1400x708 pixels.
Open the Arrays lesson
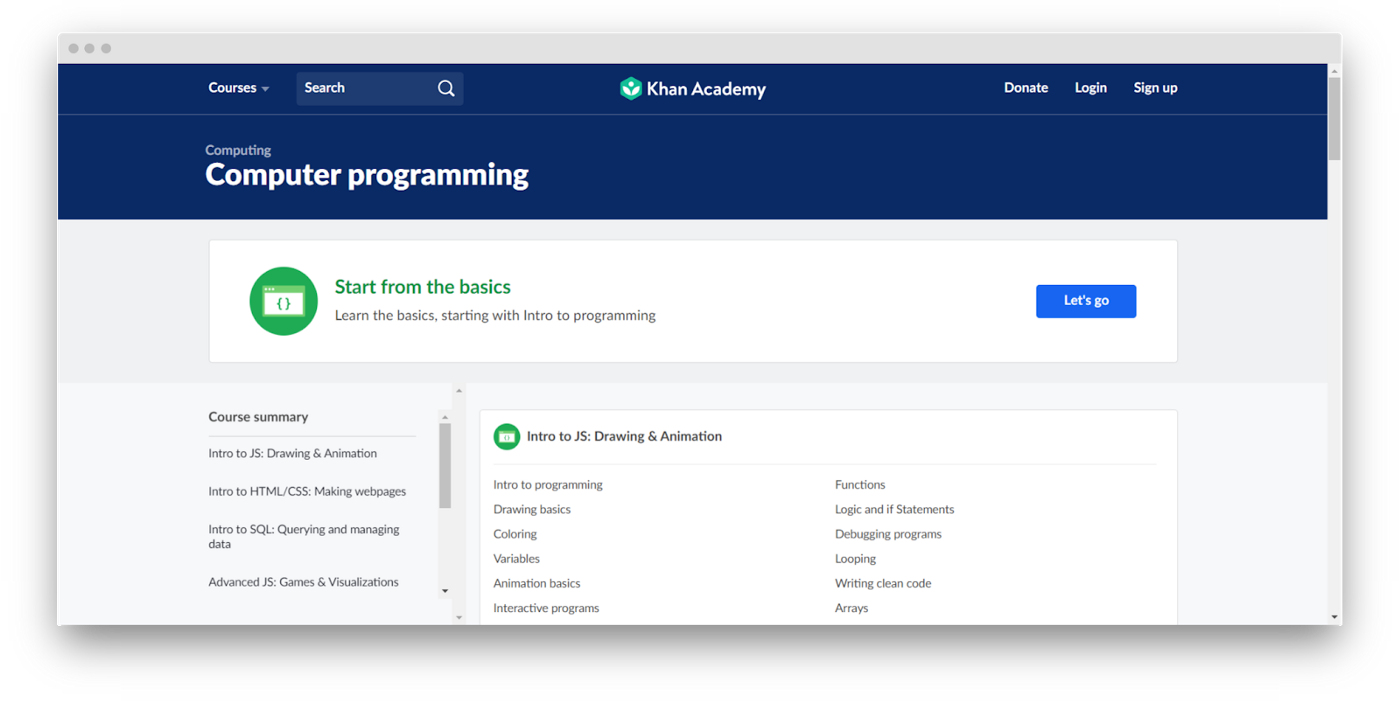click(852, 608)
